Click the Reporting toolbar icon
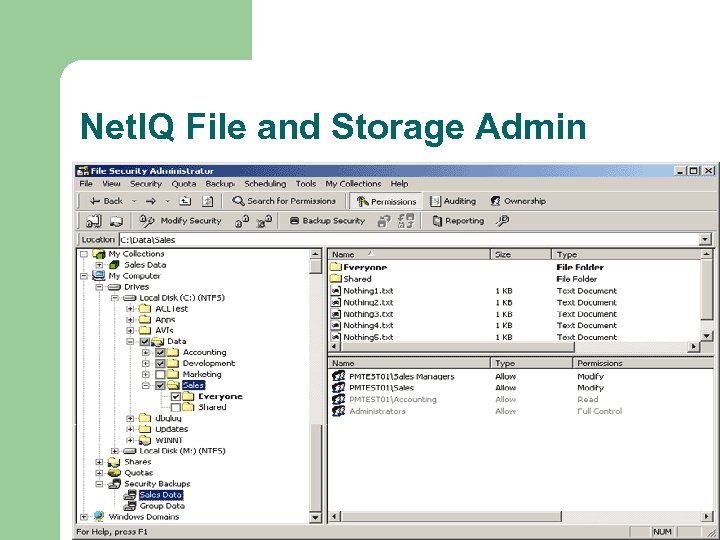Viewport: 720px width, 540px height. [437, 221]
